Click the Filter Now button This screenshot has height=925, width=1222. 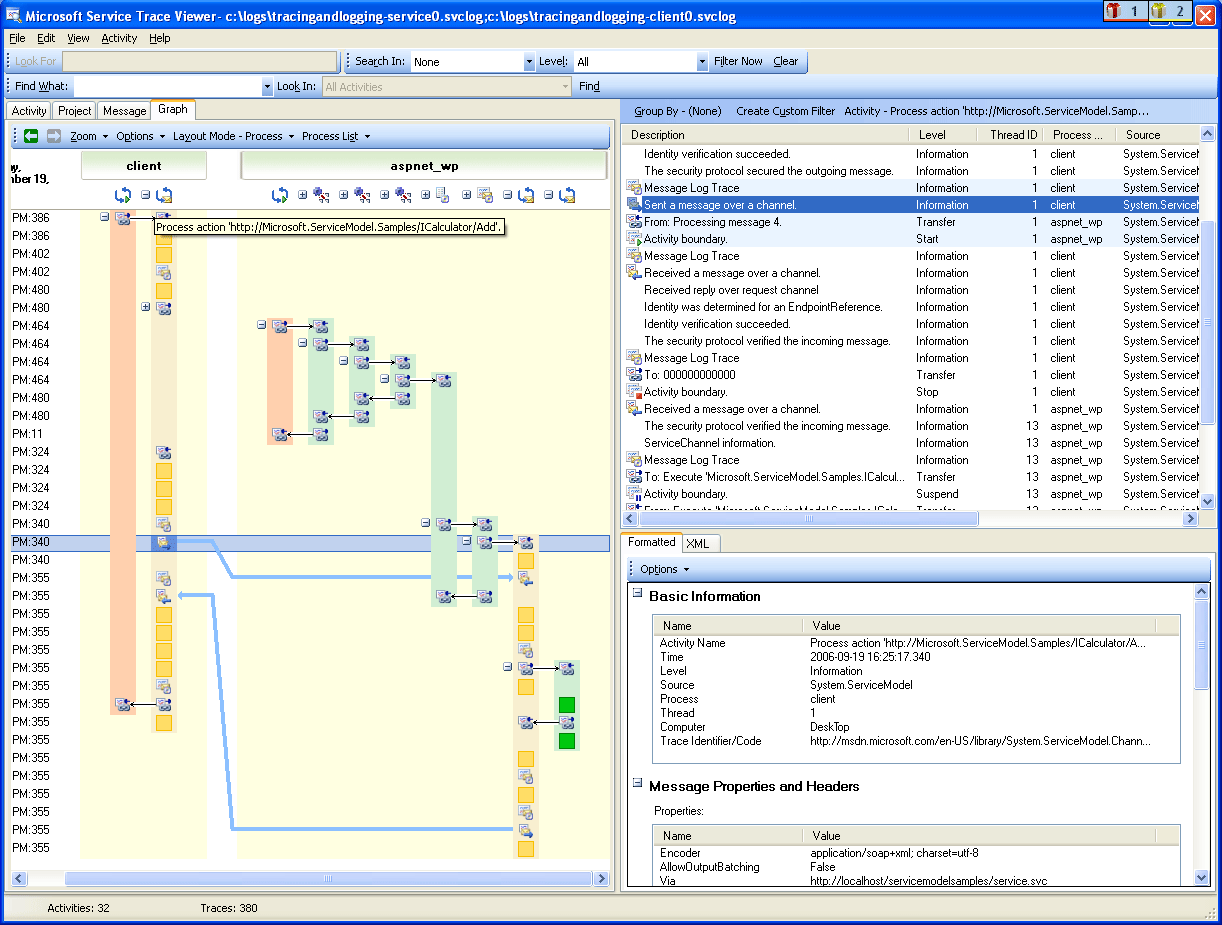(x=739, y=61)
